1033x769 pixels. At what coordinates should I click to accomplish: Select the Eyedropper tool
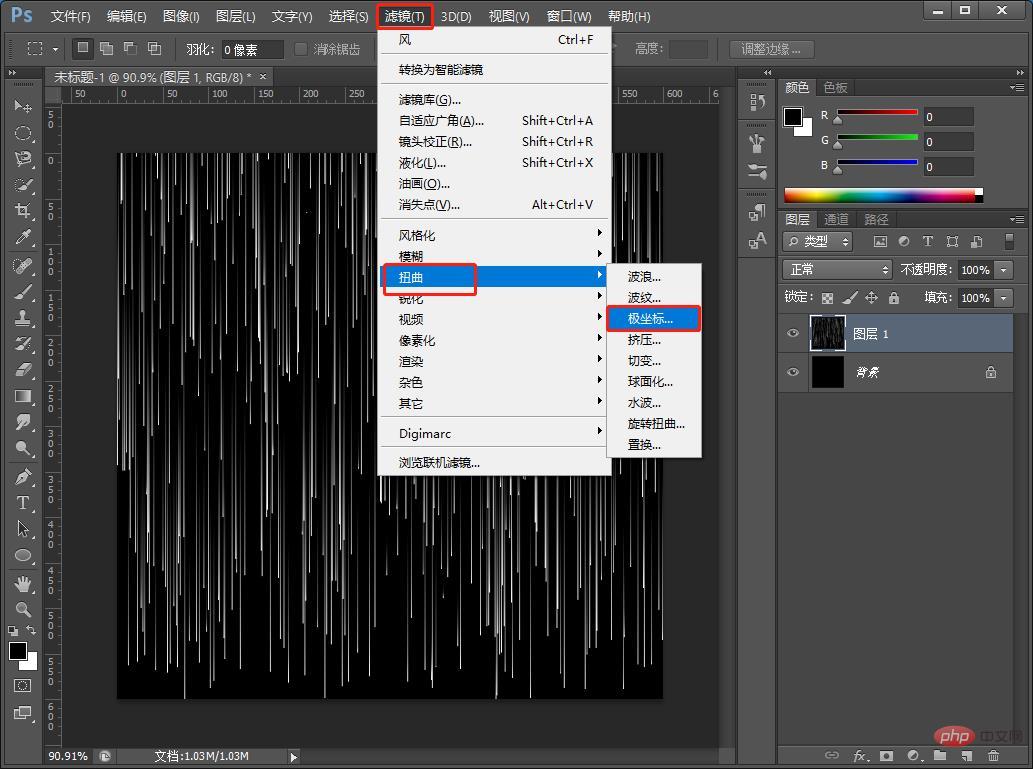(x=23, y=237)
